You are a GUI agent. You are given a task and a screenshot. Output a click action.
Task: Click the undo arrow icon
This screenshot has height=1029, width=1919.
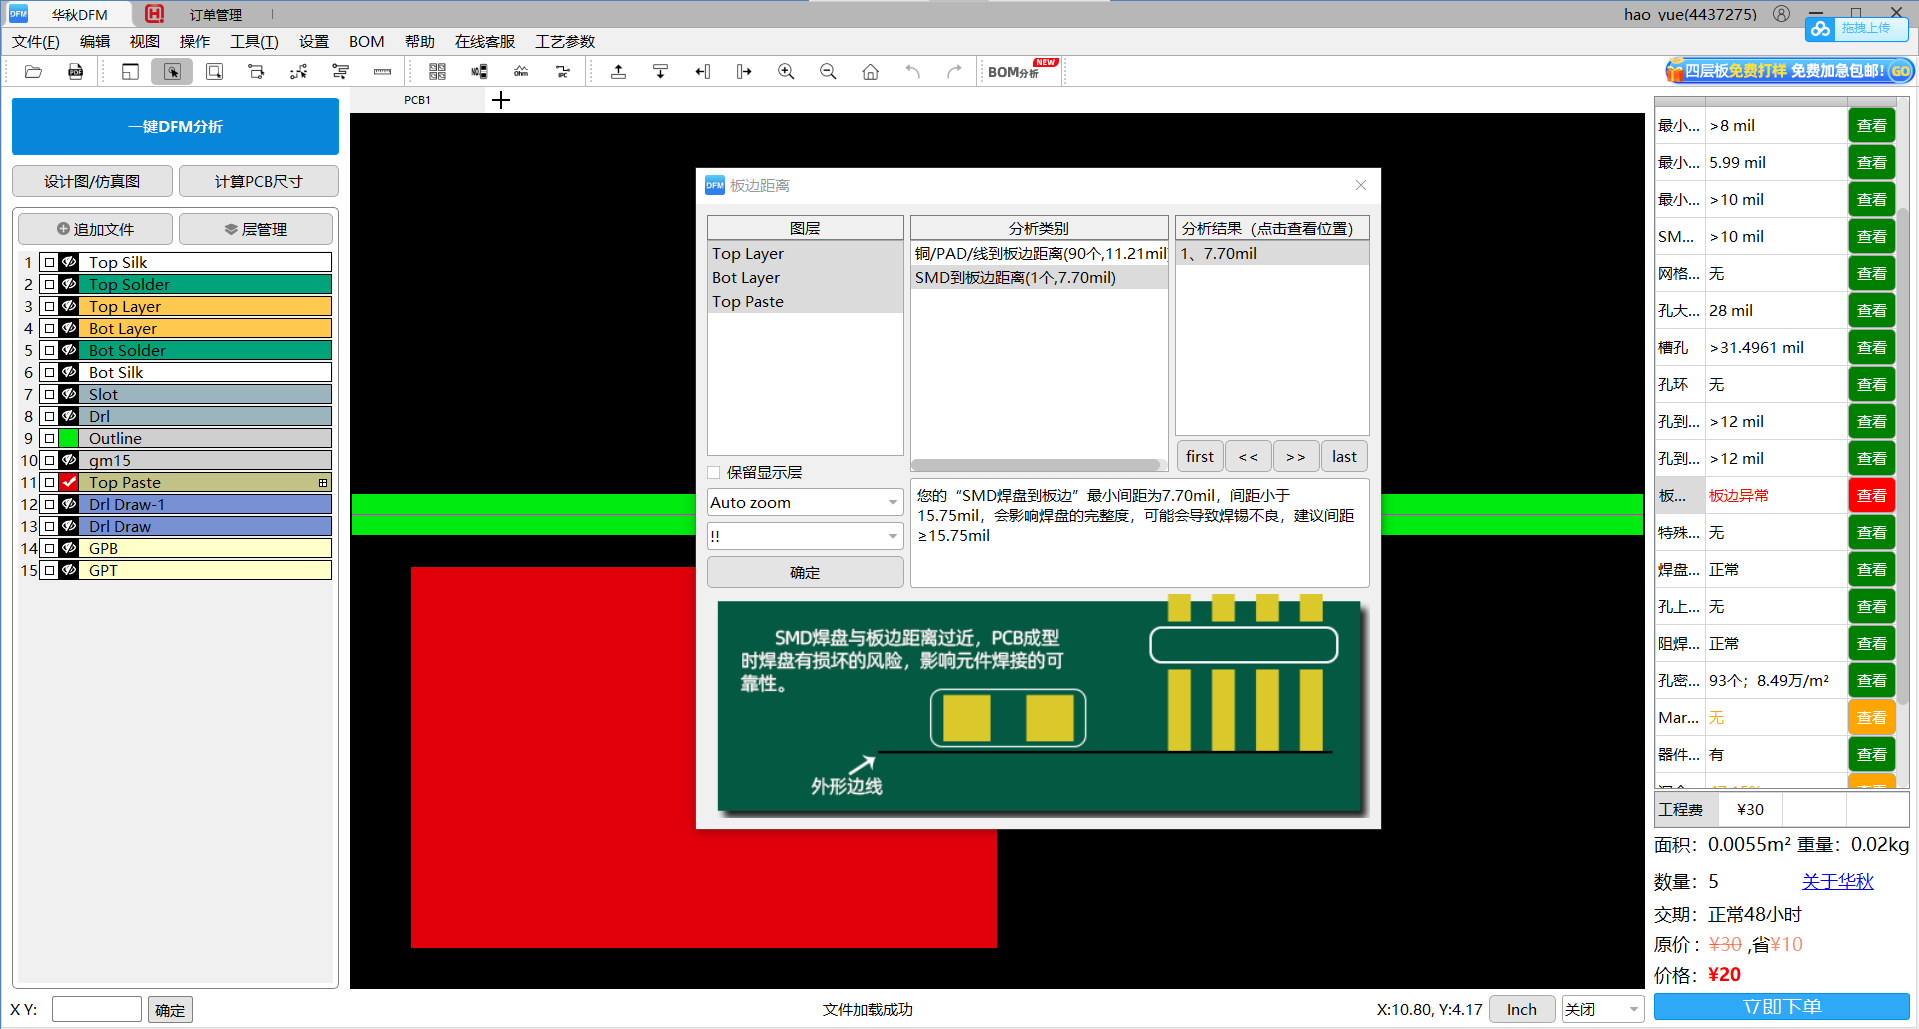911,71
